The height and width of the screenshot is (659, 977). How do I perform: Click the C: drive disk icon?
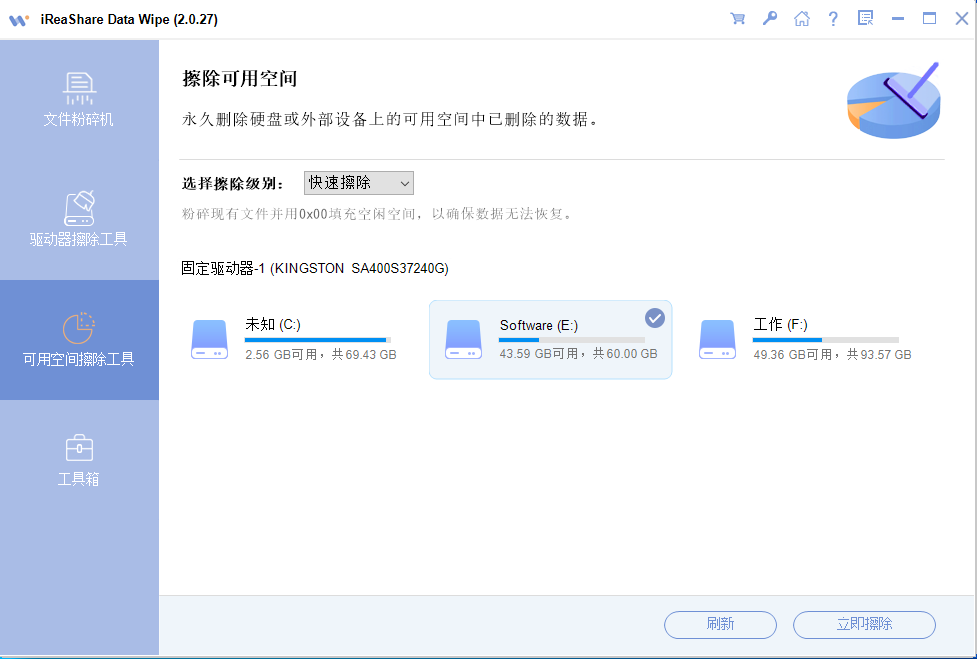pyautogui.click(x=209, y=339)
